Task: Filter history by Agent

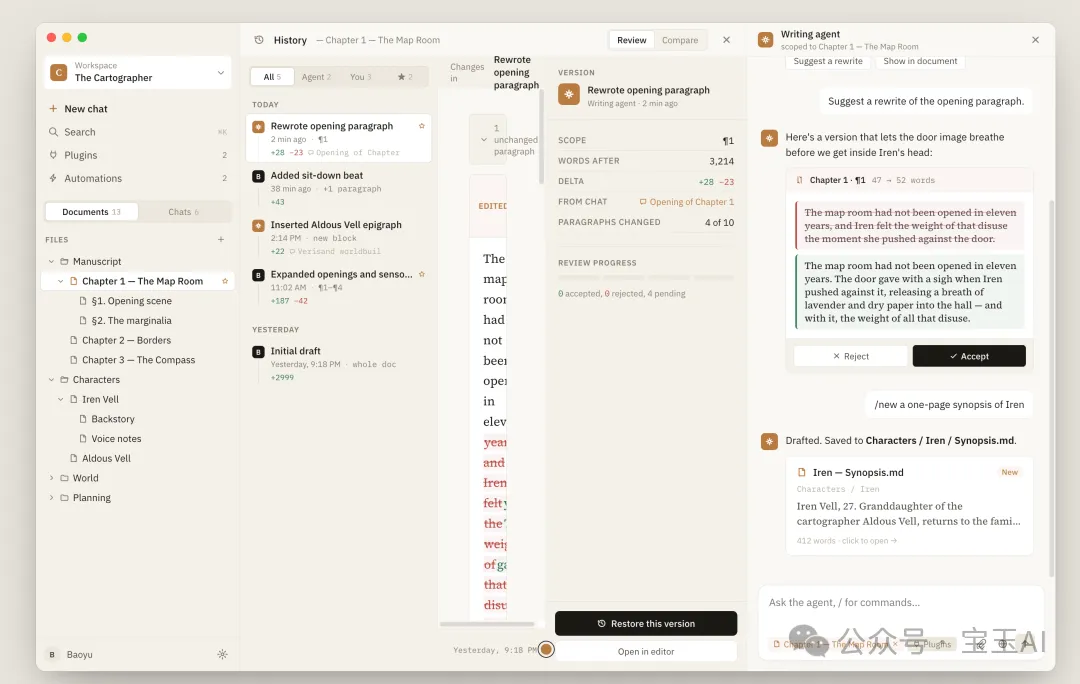Action: pyautogui.click(x=316, y=76)
